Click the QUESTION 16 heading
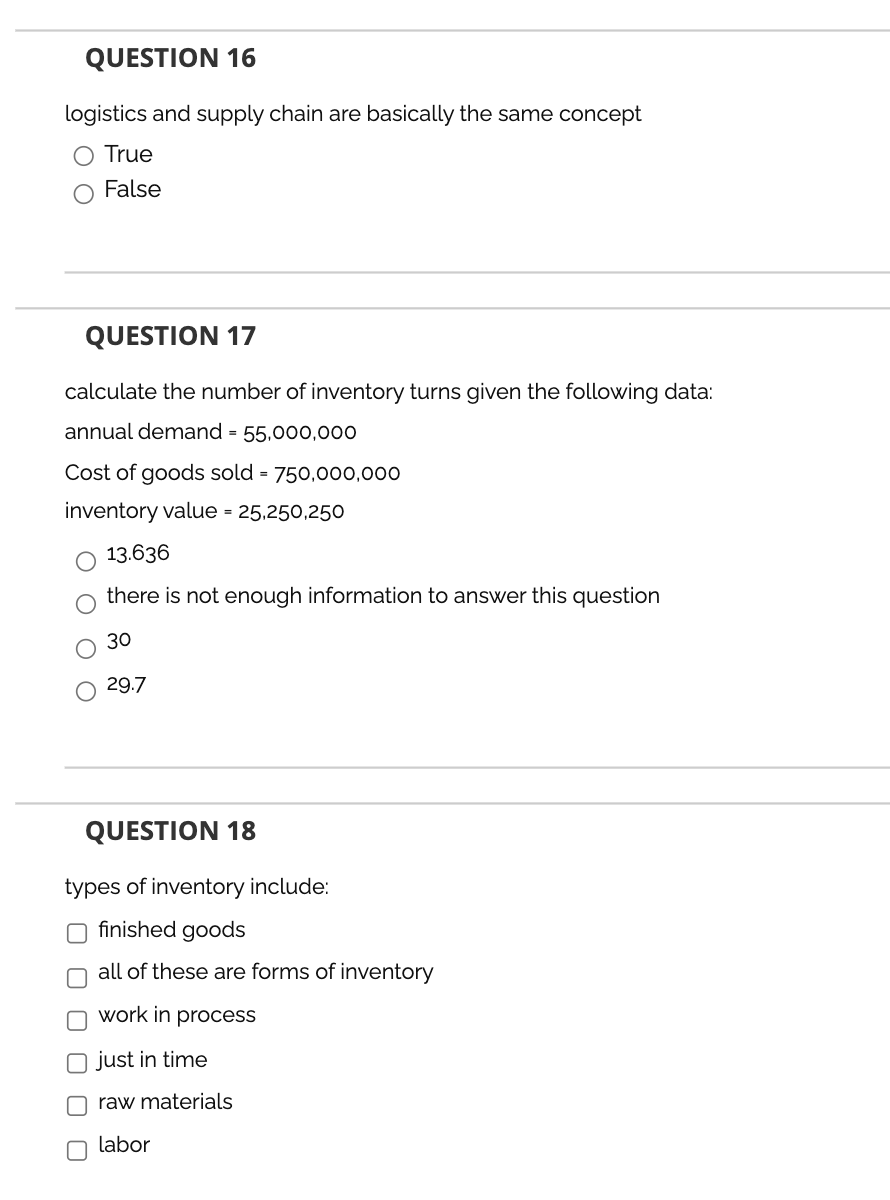Viewport: 890px width, 1200px height. 170,59
